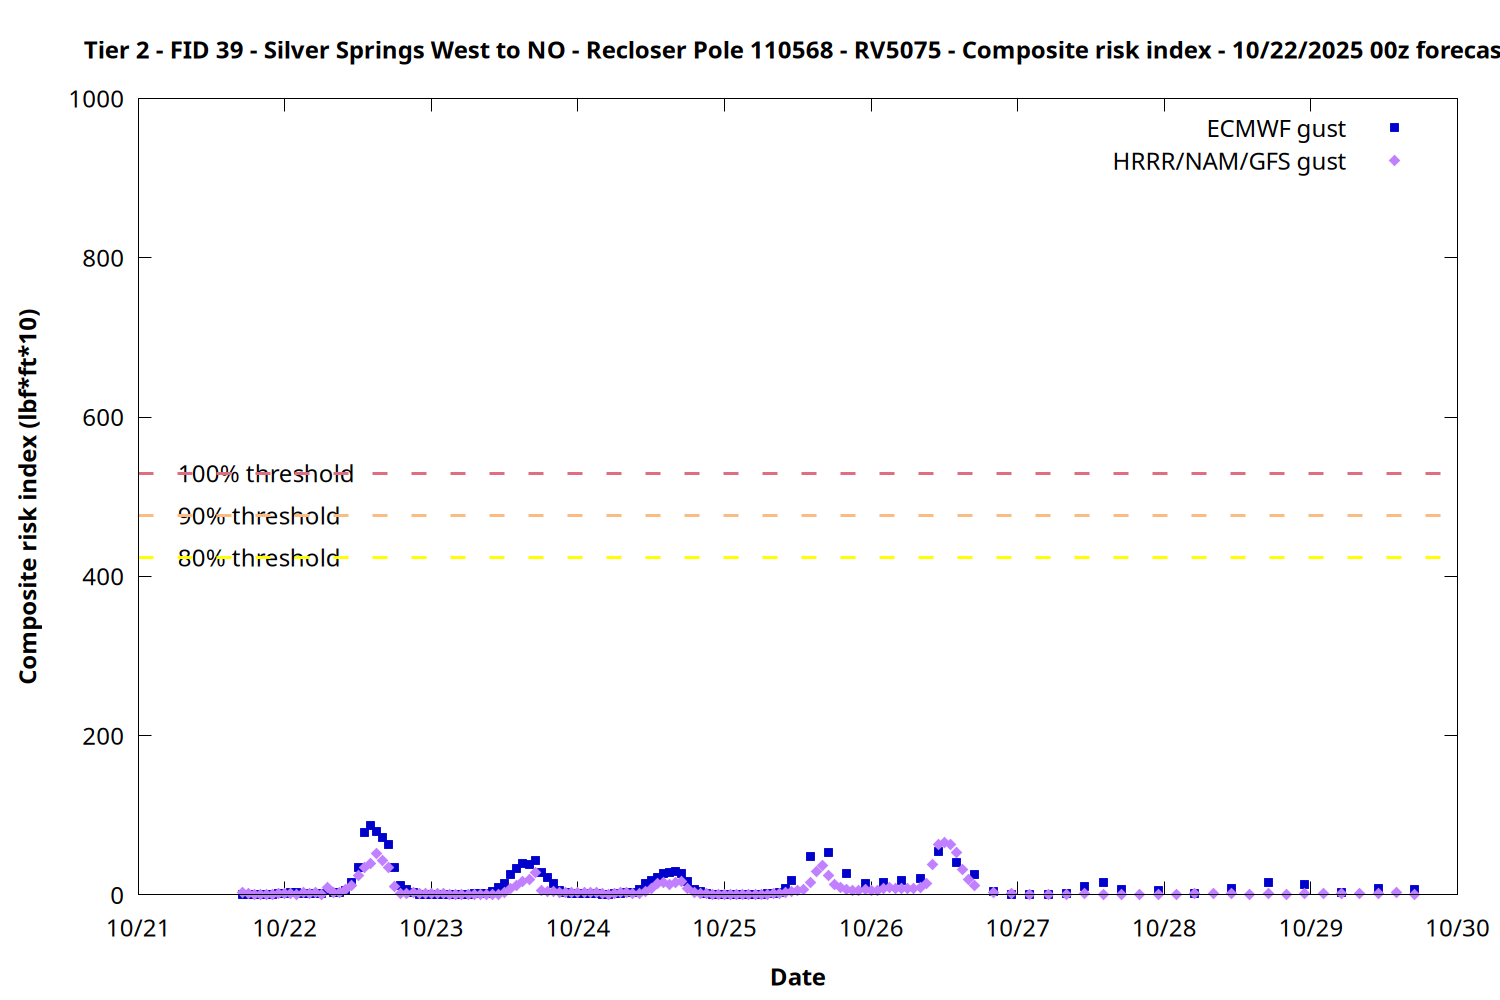Click the 100% threshold line label
This screenshot has width=1500, height=1000.
pyautogui.click(x=265, y=474)
